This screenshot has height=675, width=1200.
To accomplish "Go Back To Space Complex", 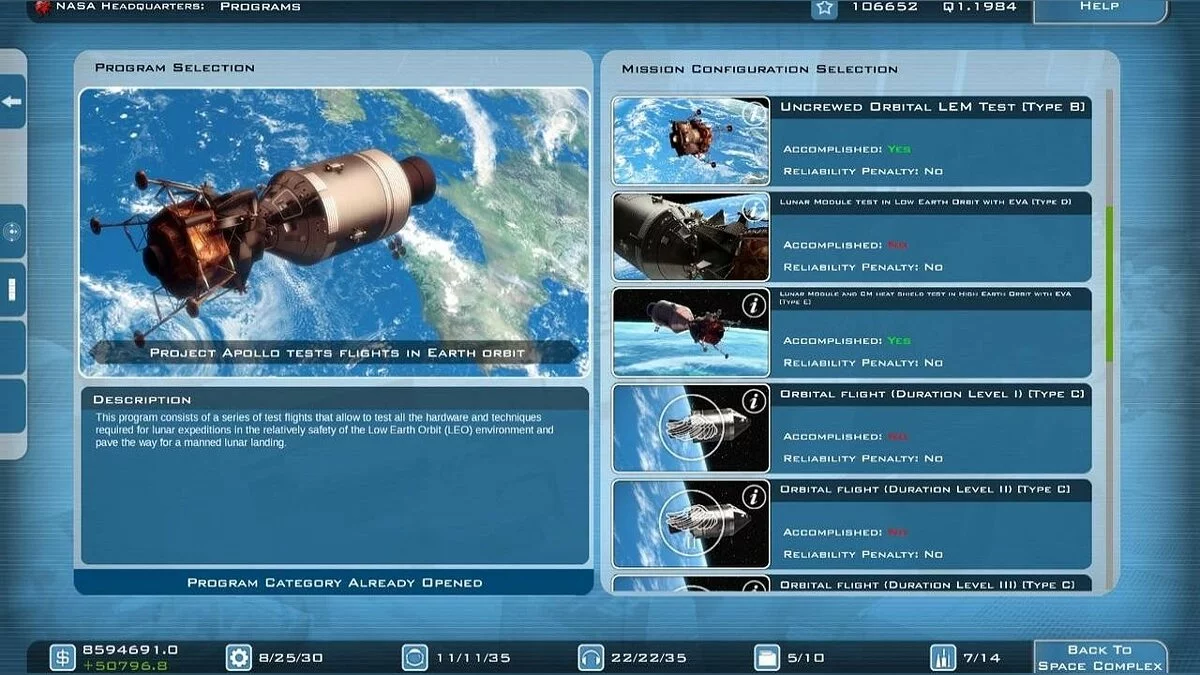I will [x=1100, y=658].
